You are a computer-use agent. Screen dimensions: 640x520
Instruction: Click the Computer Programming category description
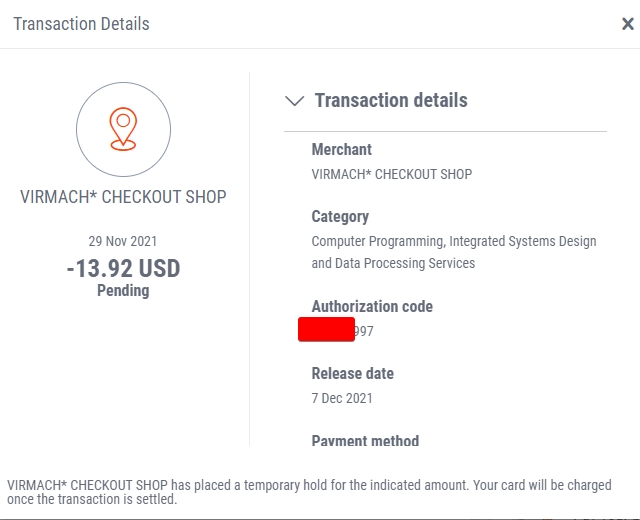(454, 252)
